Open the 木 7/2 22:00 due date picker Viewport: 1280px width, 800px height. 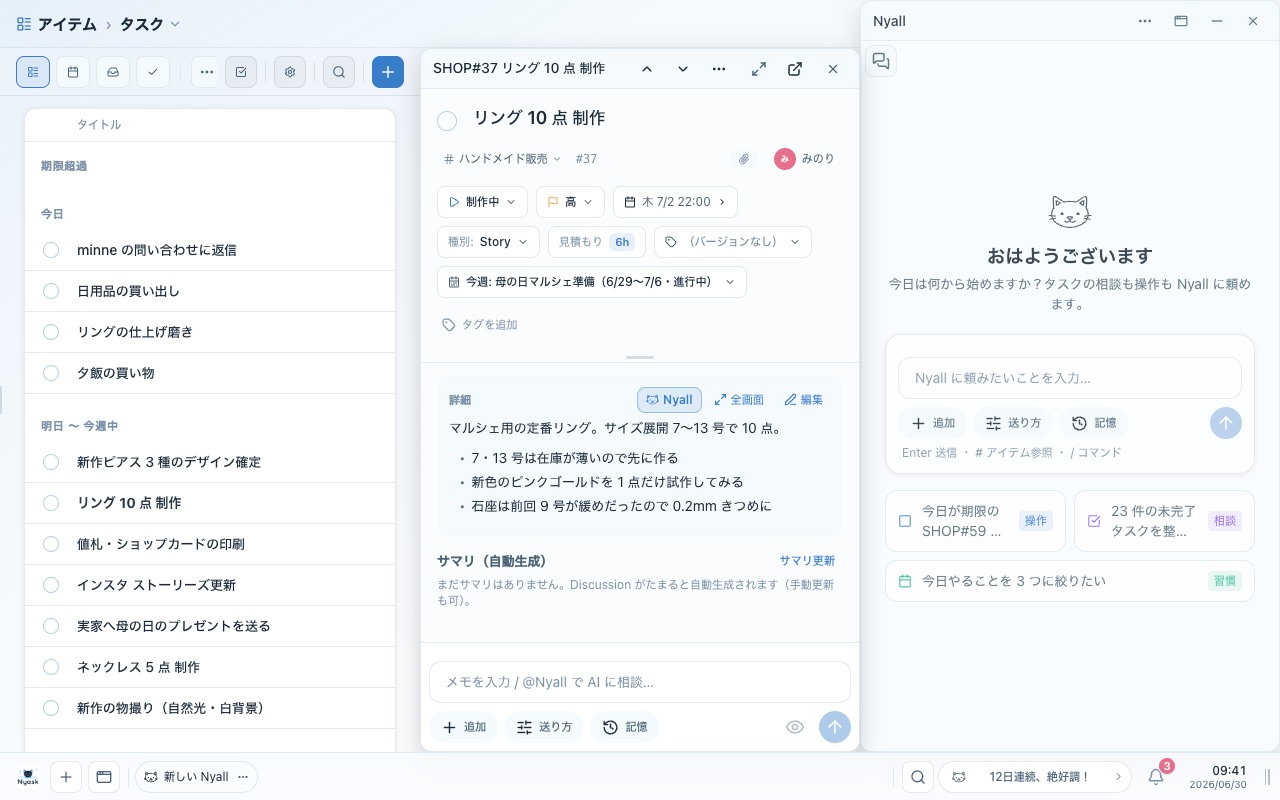click(x=675, y=202)
